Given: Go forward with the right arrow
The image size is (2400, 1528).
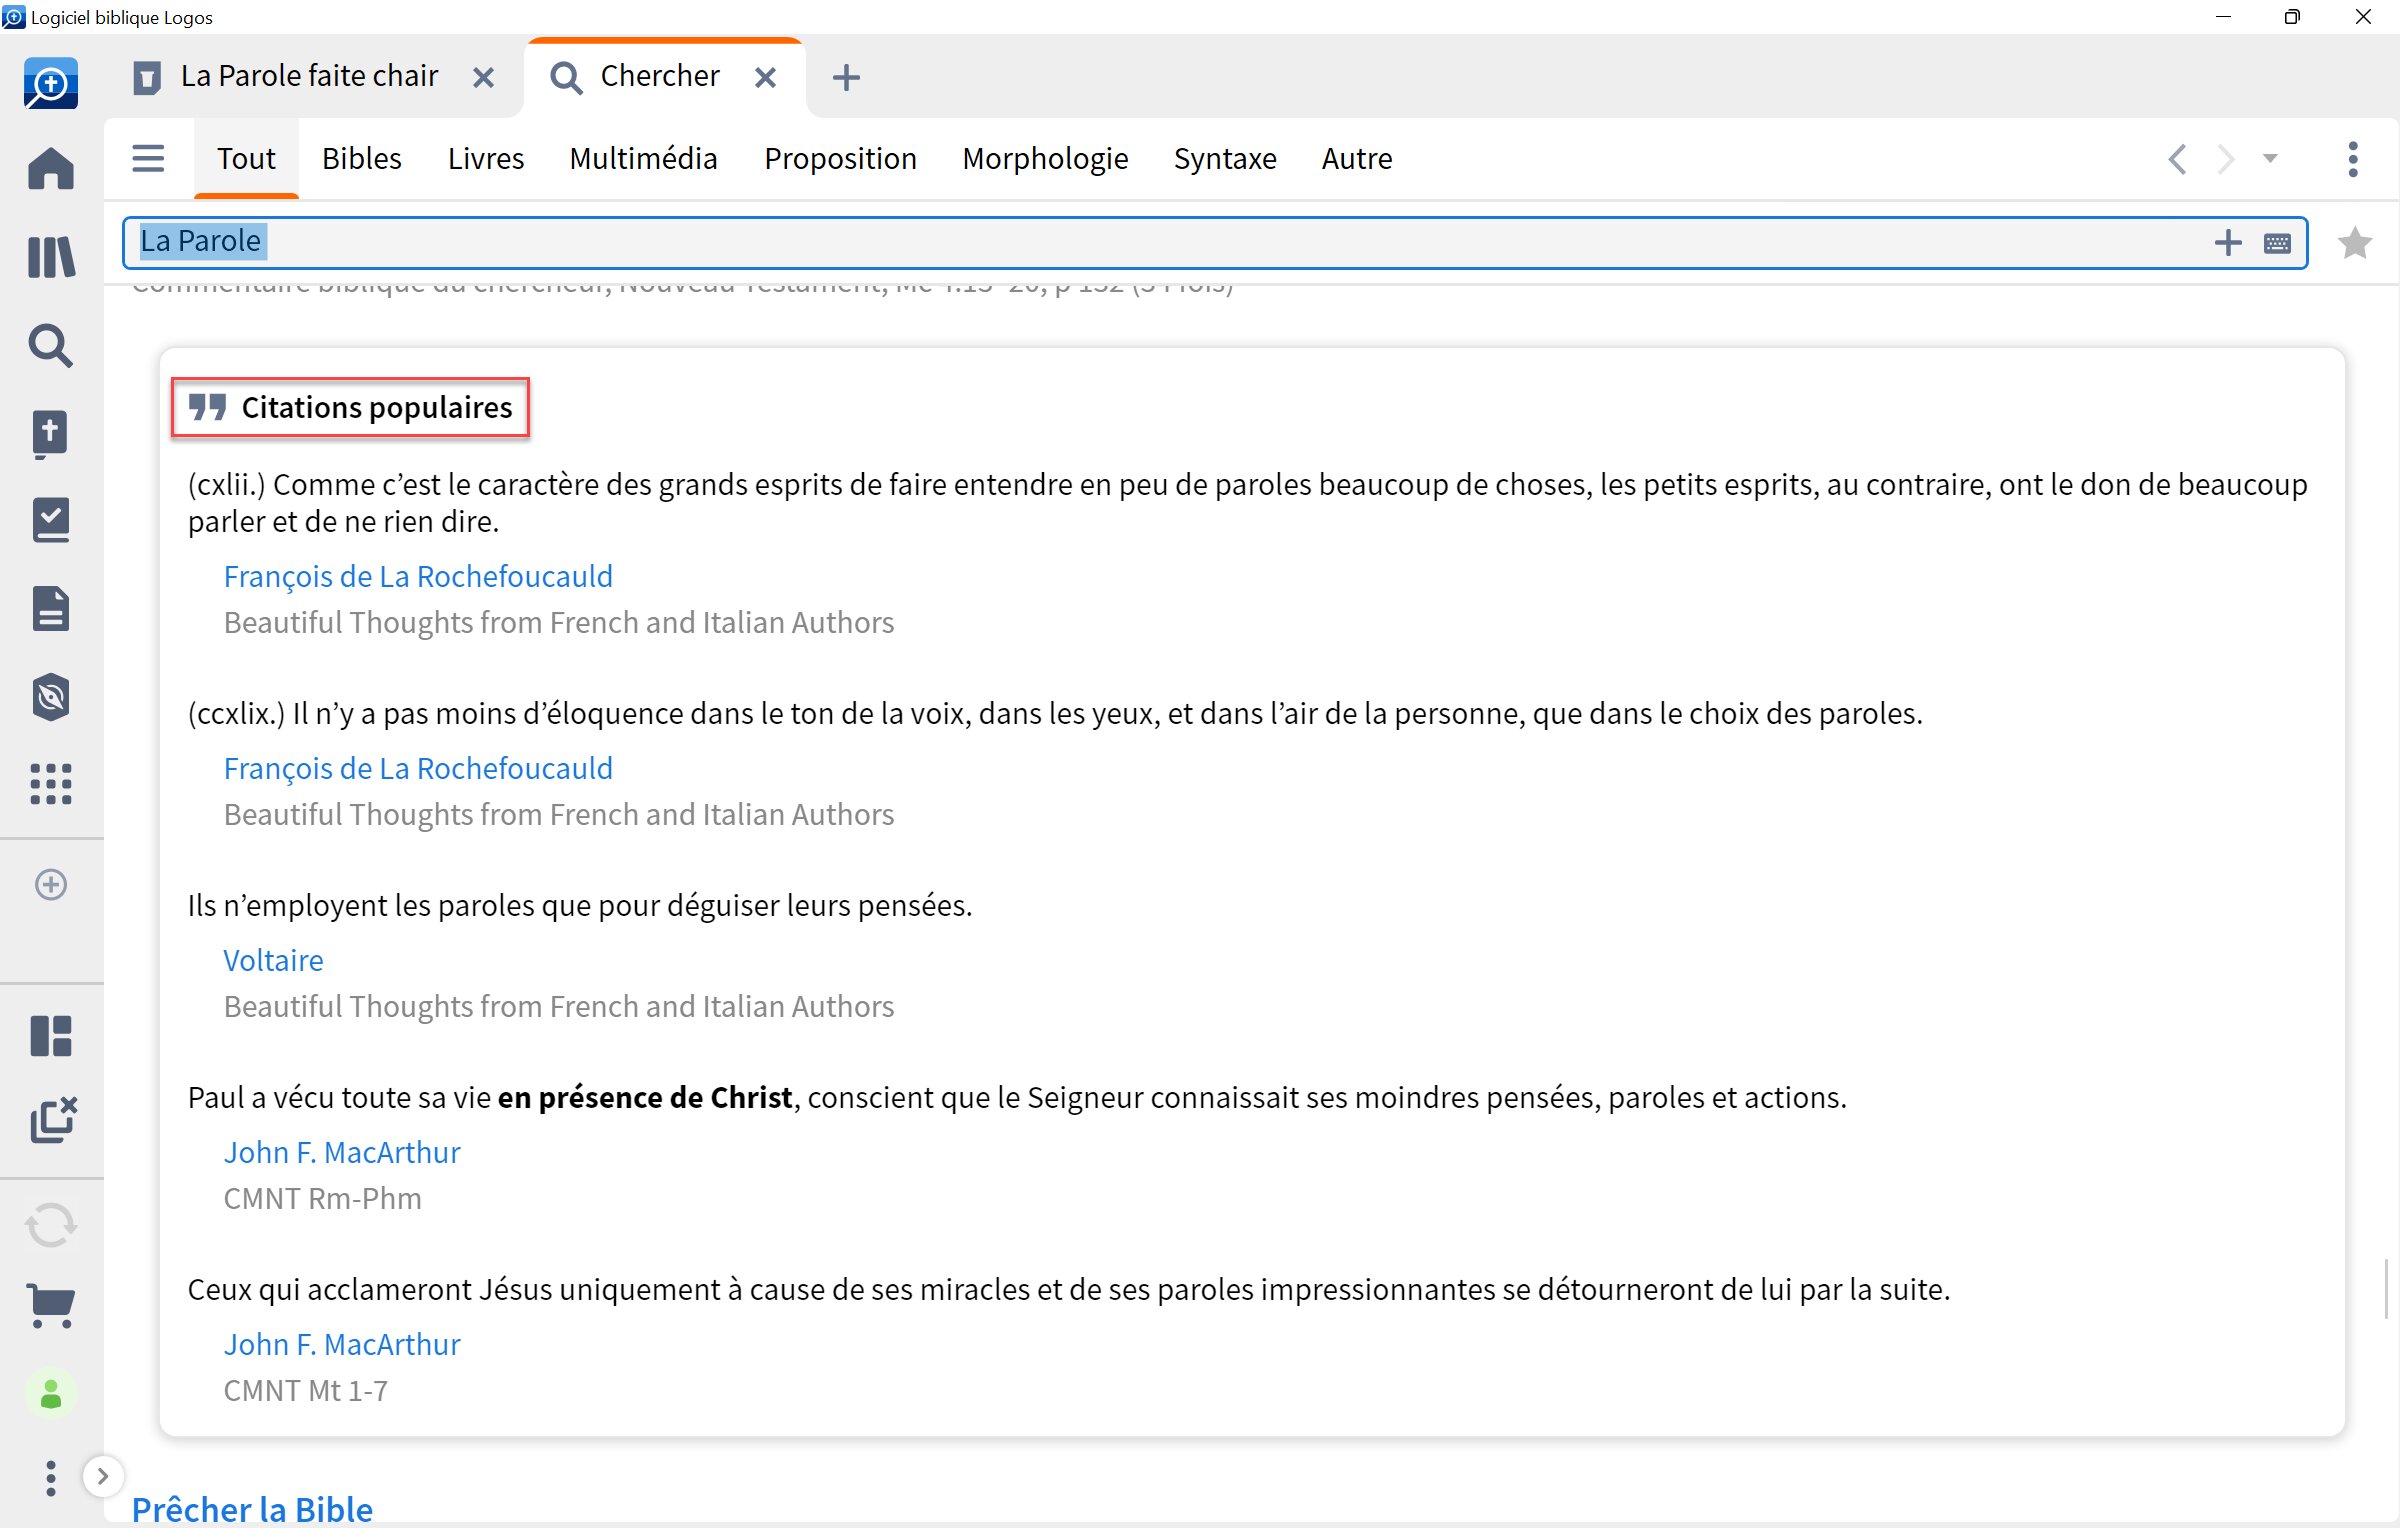Looking at the screenshot, I should click(x=2225, y=159).
